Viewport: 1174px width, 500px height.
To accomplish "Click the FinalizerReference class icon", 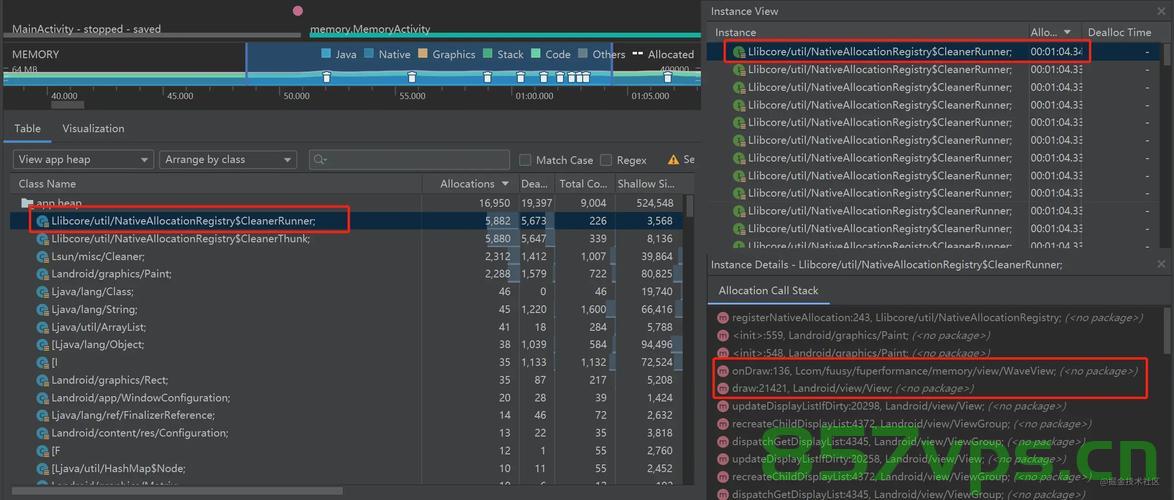I will (43, 415).
